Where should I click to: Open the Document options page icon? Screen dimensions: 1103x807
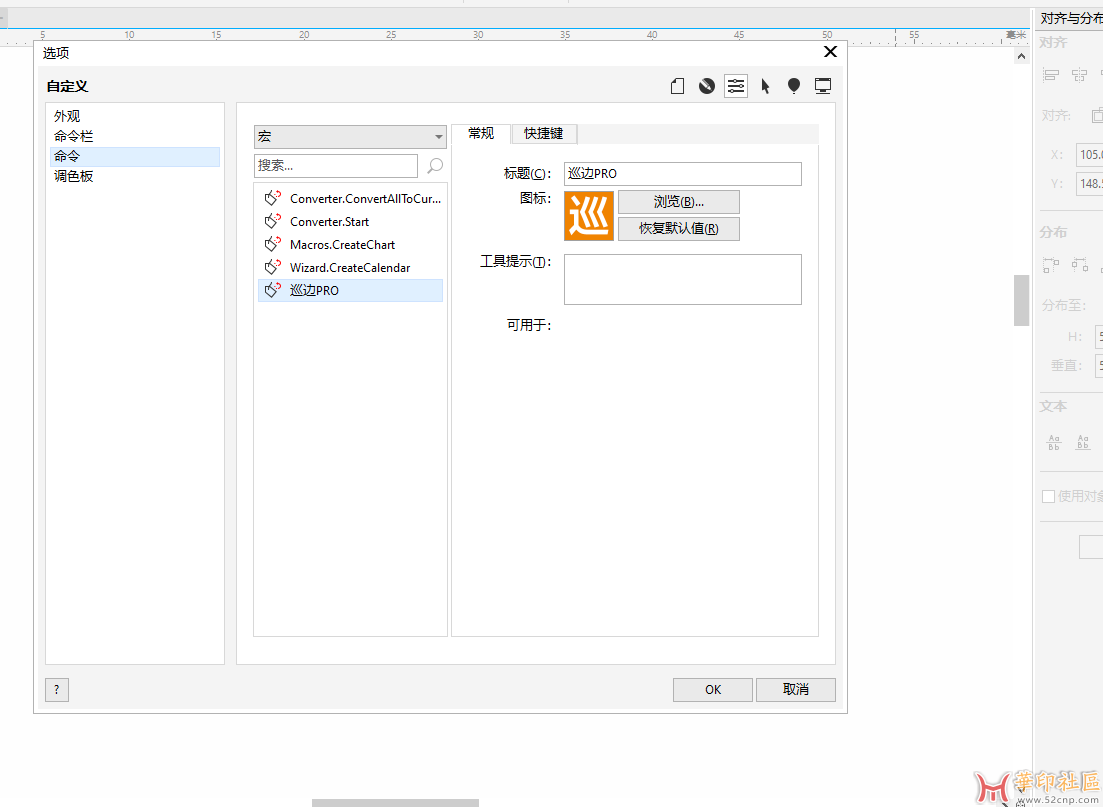pyautogui.click(x=677, y=86)
